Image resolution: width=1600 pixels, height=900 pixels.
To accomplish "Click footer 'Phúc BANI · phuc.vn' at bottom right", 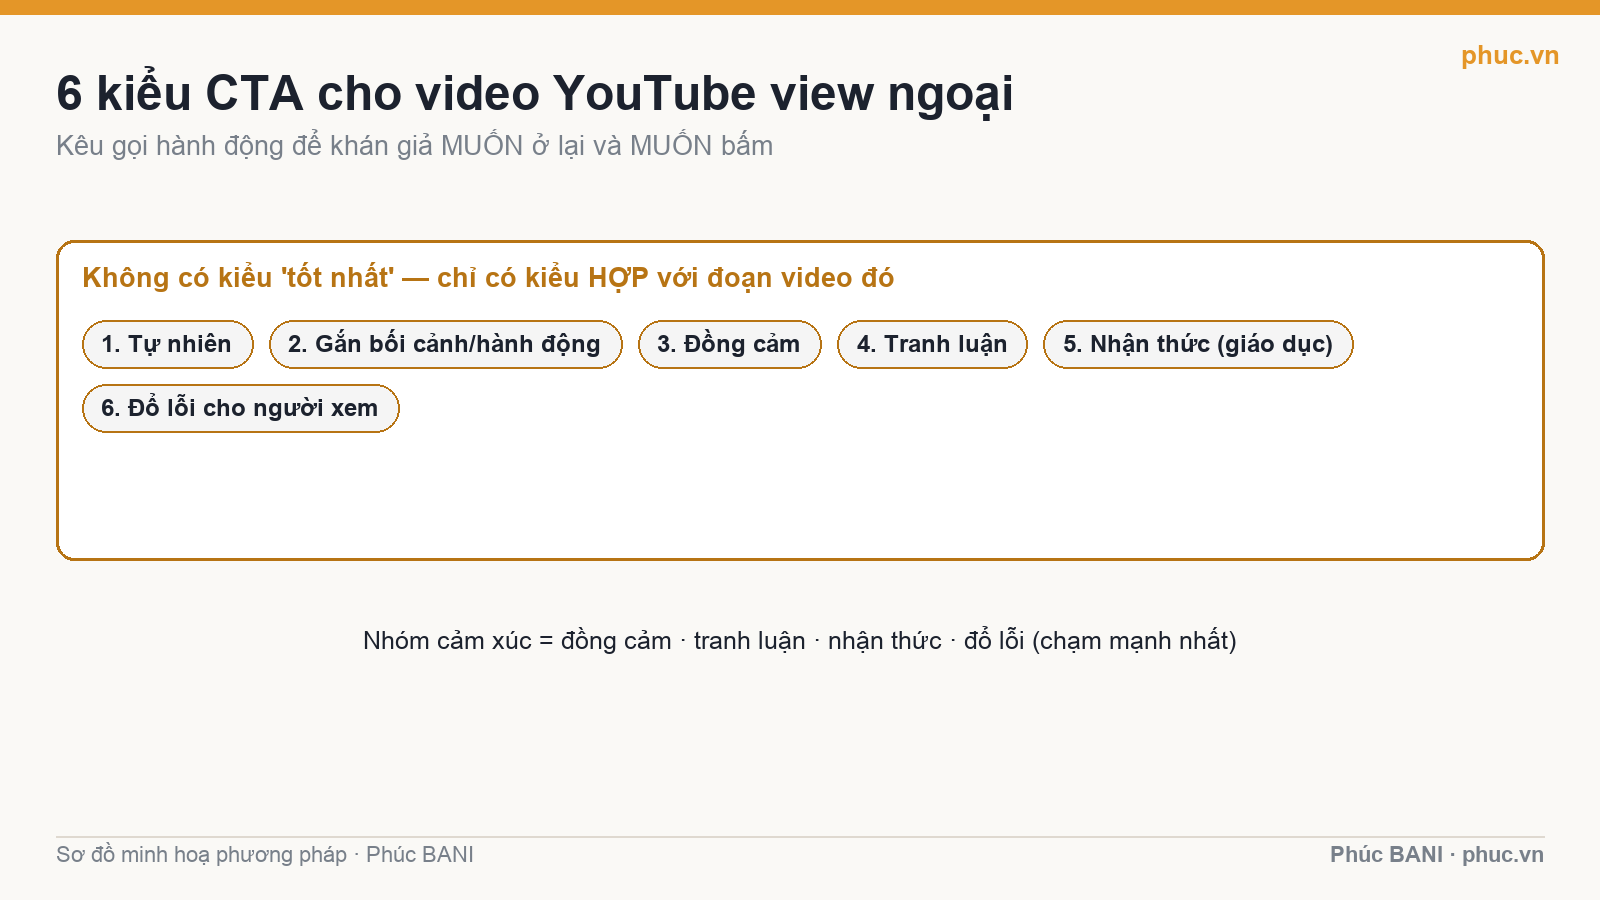I will pos(1437,855).
